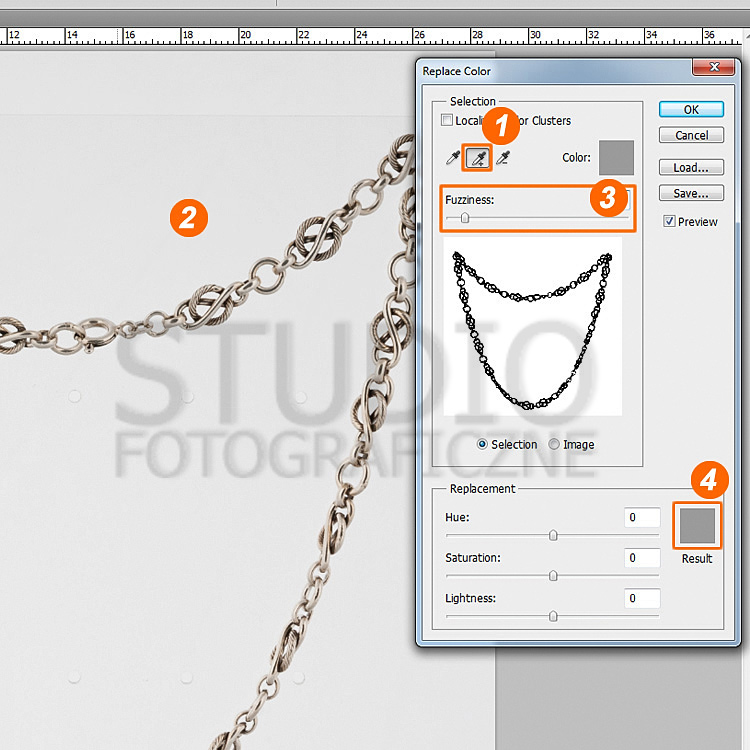Toggle the Preview checkbox
Image resolution: width=750 pixels, height=750 pixels.
coord(670,221)
